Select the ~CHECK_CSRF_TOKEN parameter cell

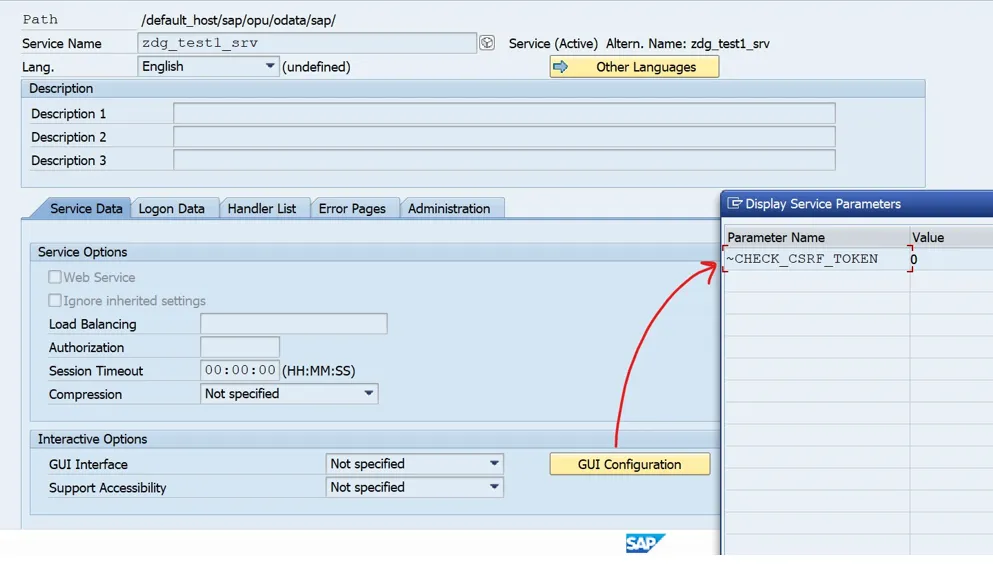tap(817, 259)
